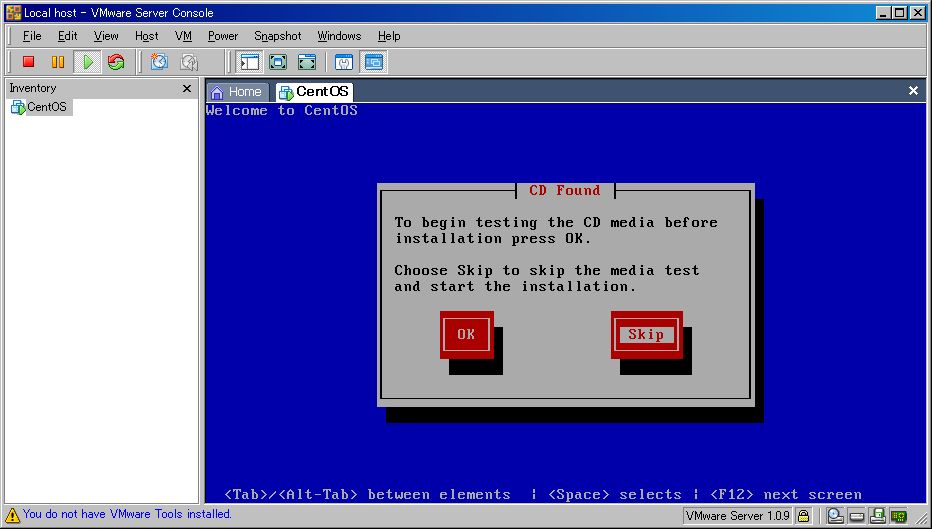The image size is (932, 529).
Task: Click the network adapter status icon
Action: pyautogui.click(x=899, y=516)
